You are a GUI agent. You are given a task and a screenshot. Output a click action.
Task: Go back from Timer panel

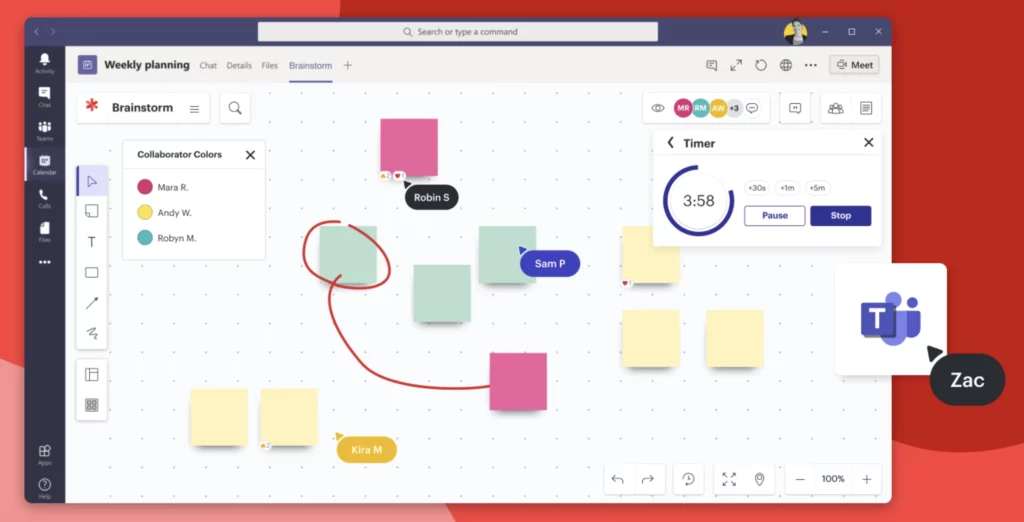click(x=670, y=142)
